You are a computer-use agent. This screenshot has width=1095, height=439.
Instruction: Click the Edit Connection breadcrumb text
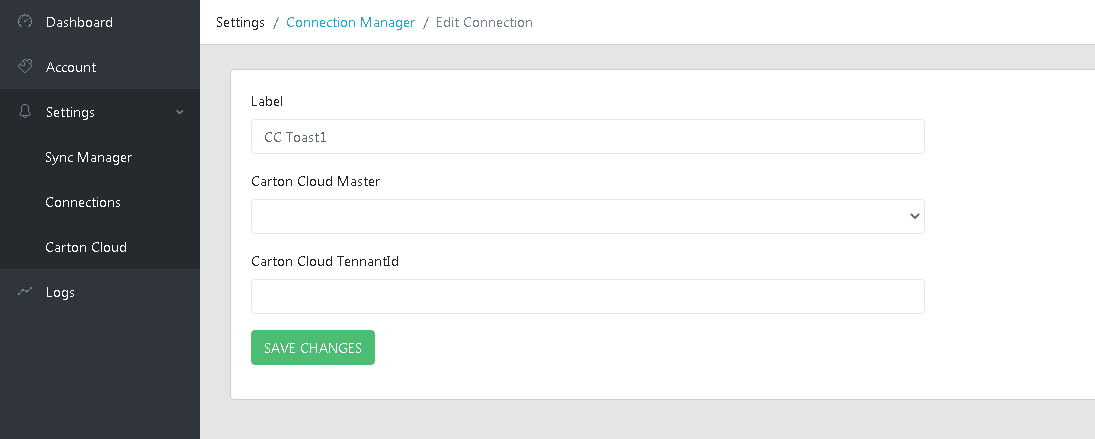point(484,22)
